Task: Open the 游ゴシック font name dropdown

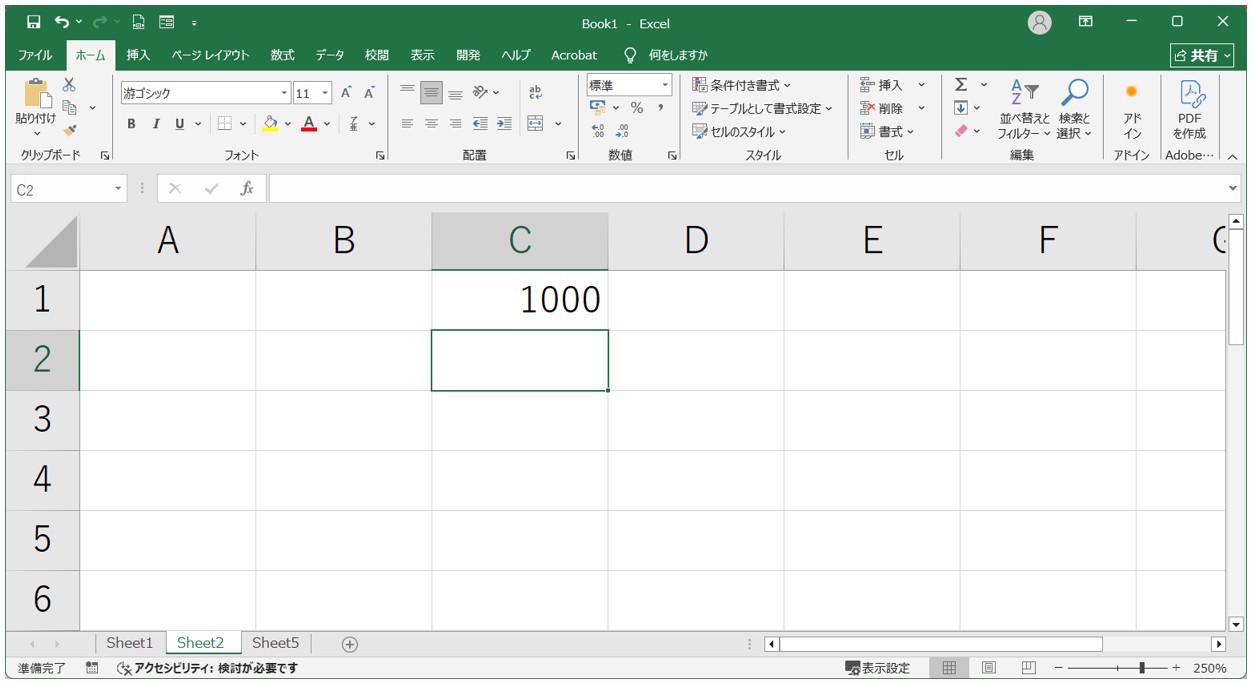Action: [x=284, y=93]
